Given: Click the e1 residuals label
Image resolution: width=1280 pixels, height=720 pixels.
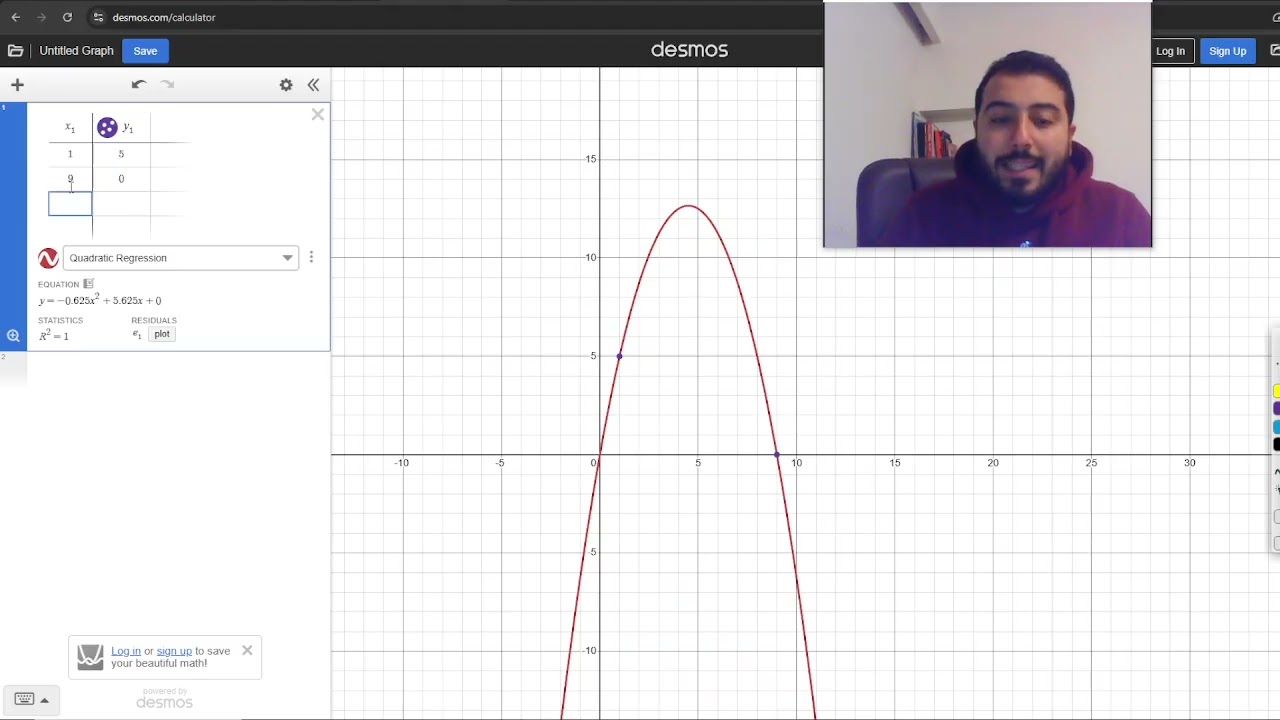Looking at the screenshot, I should coord(137,334).
